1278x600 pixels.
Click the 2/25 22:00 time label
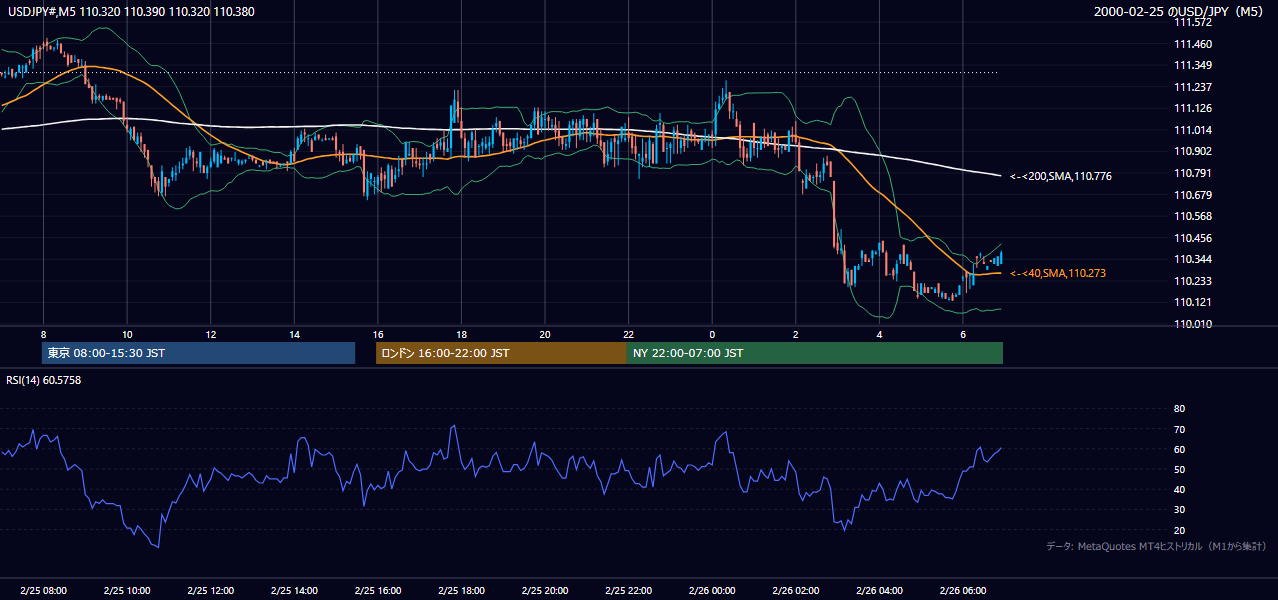[x=628, y=590]
